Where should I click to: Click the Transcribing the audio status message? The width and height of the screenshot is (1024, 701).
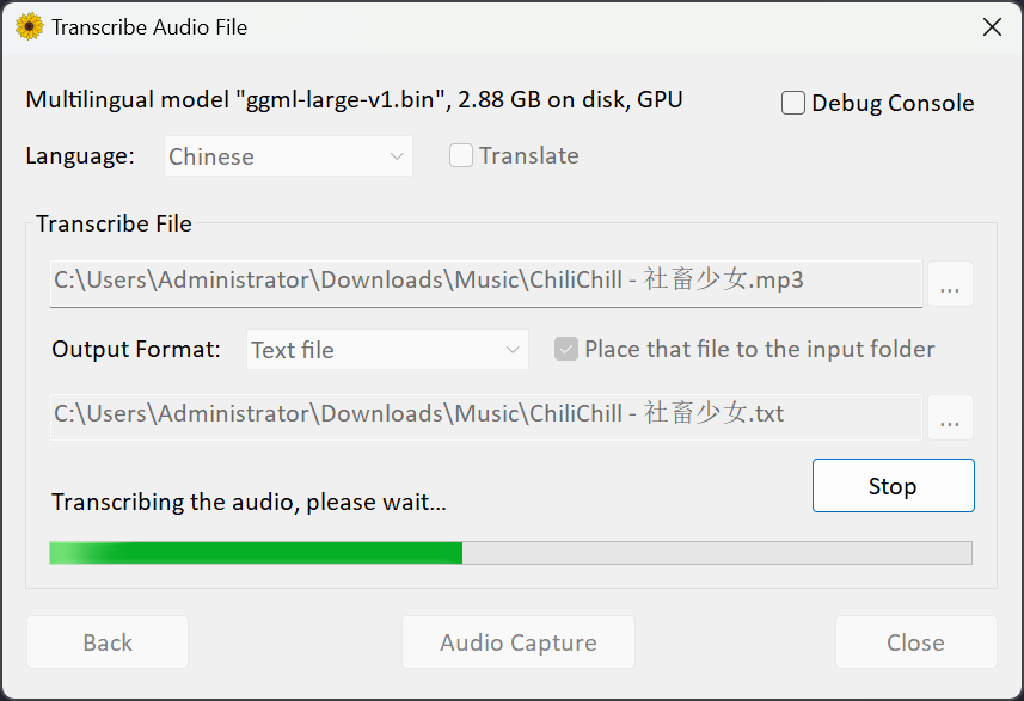coord(249,502)
